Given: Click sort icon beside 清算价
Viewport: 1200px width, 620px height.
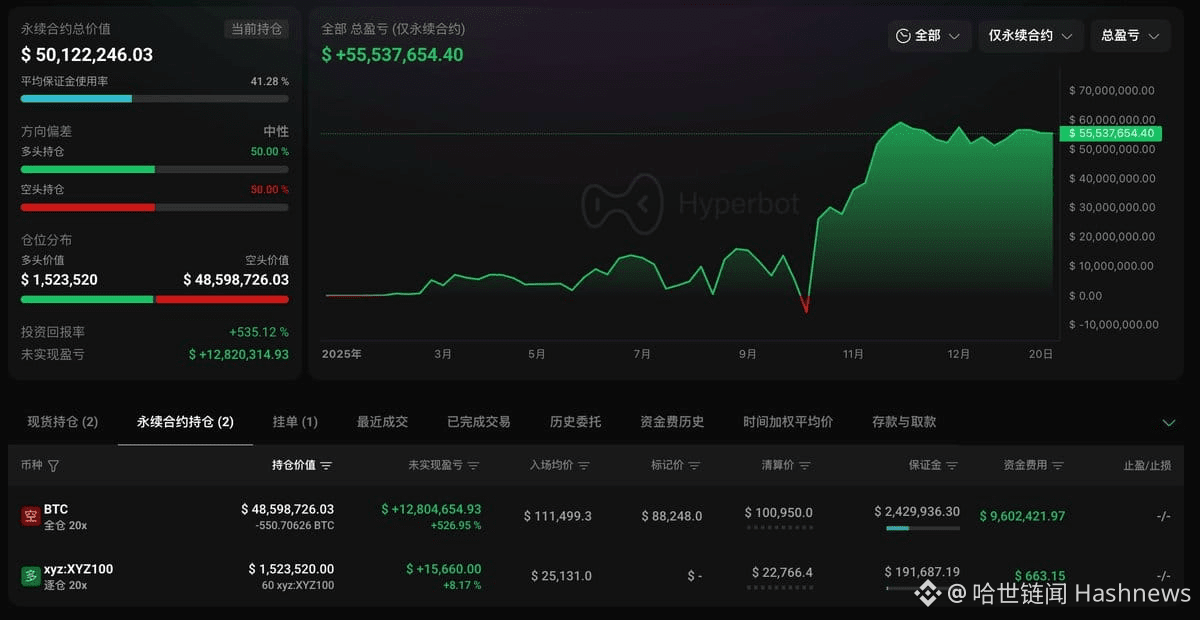Looking at the screenshot, I should [805, 466].
